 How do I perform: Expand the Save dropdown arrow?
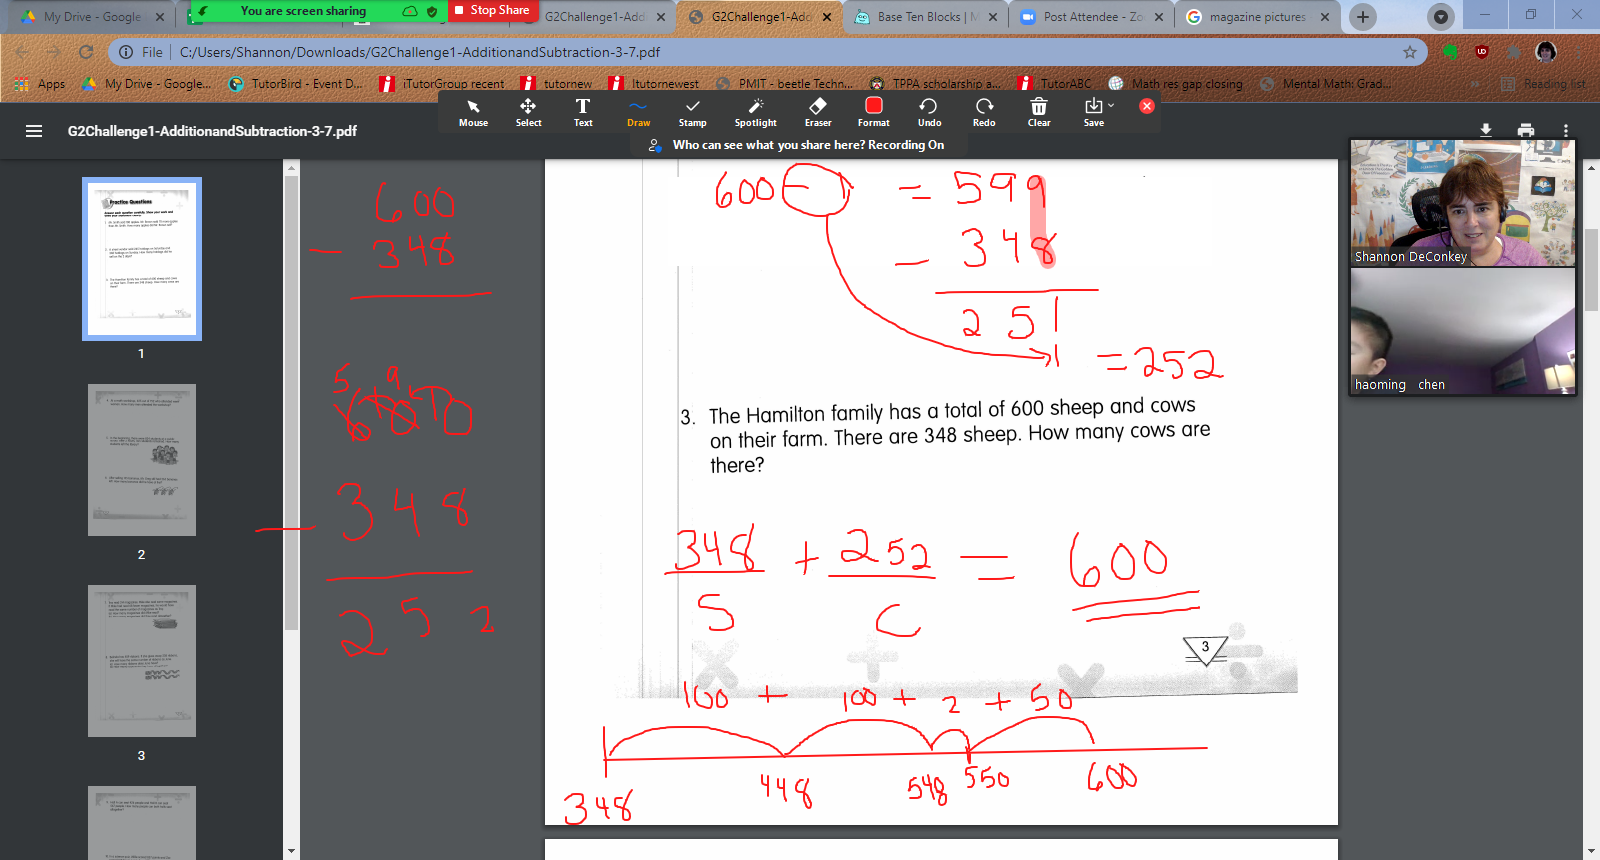(x=1111, y=105)
